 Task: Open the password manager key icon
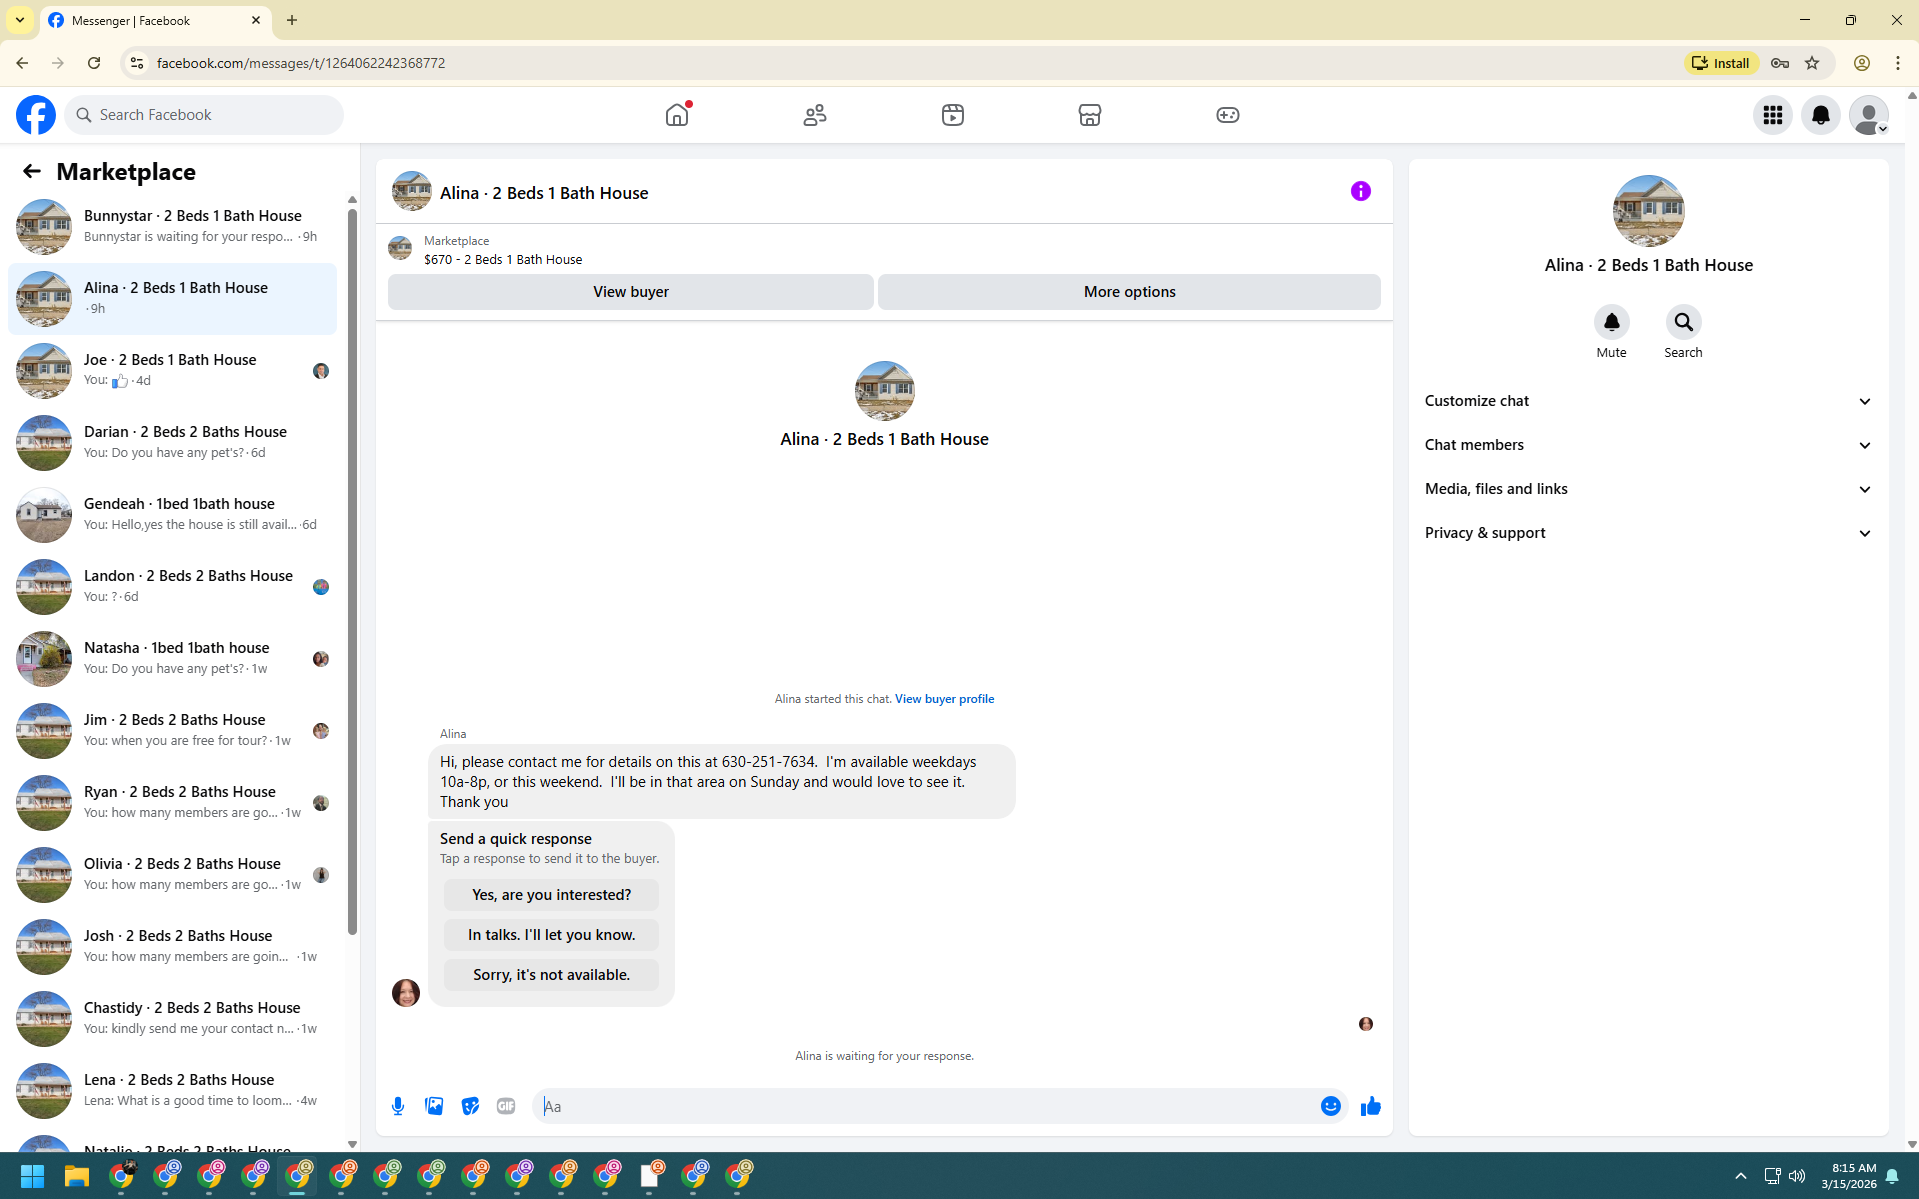tap(1780, 63)
